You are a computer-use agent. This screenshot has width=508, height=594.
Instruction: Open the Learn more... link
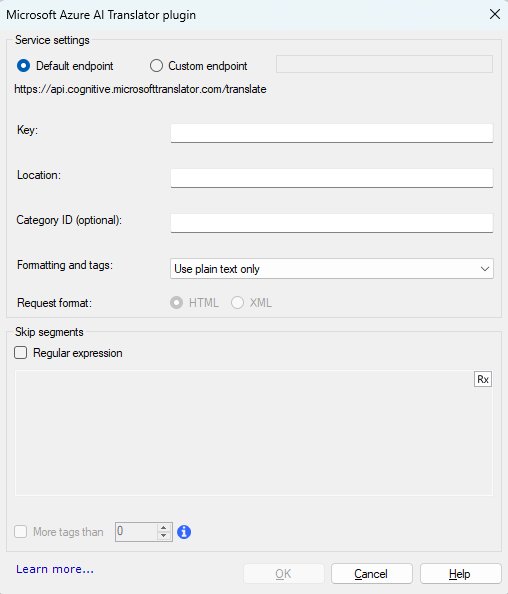click(55, 569)
